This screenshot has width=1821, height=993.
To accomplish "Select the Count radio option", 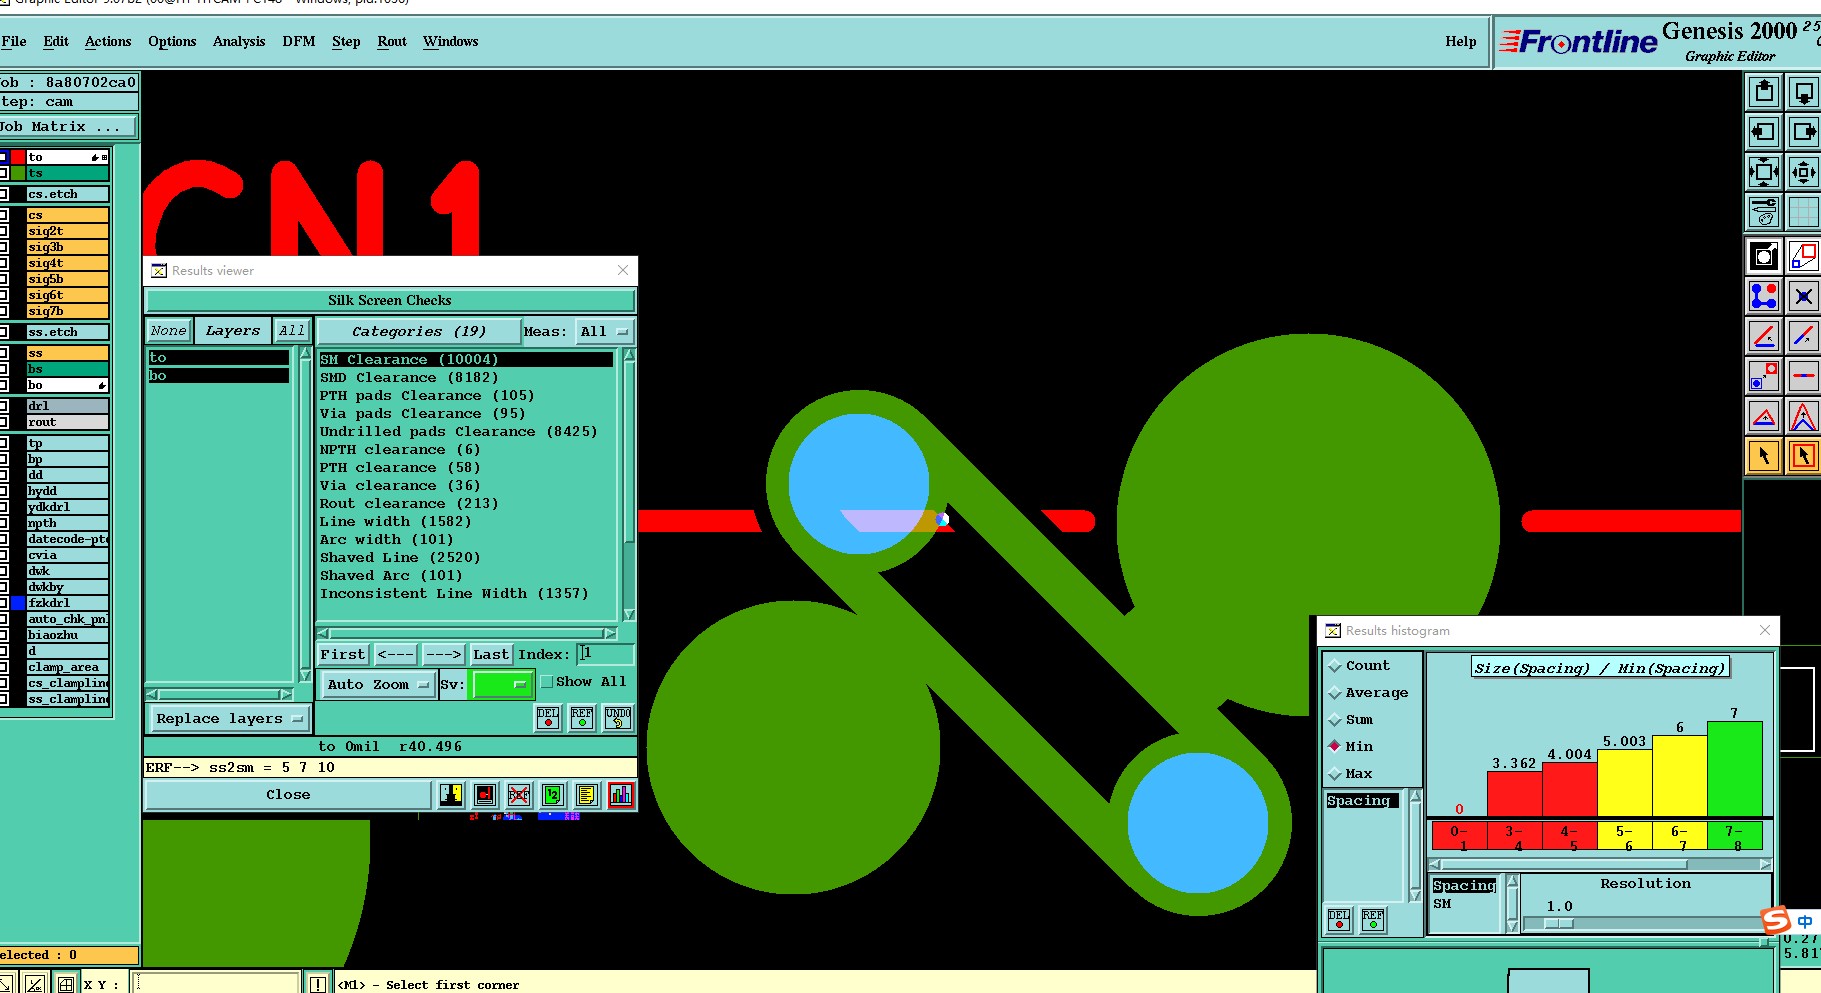I will pyautogui.click(x=1334, y=666).
